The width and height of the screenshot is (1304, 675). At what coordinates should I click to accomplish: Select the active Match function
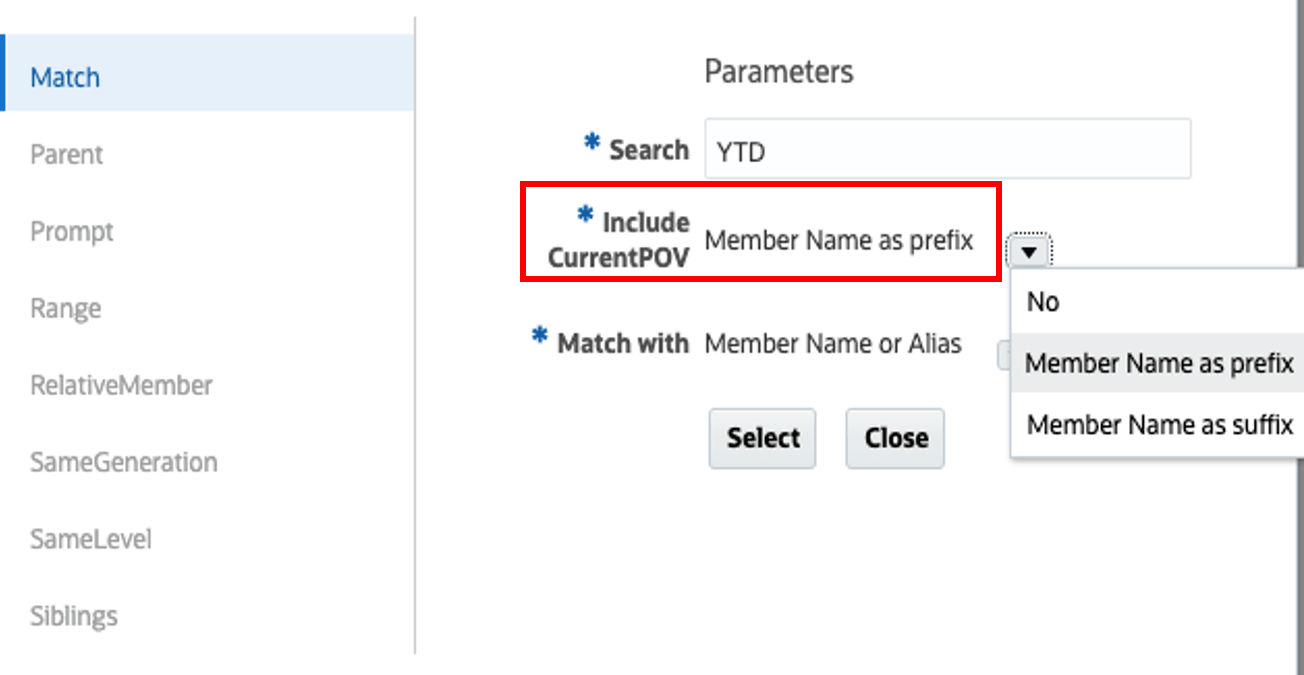click(x=64, y=76)
